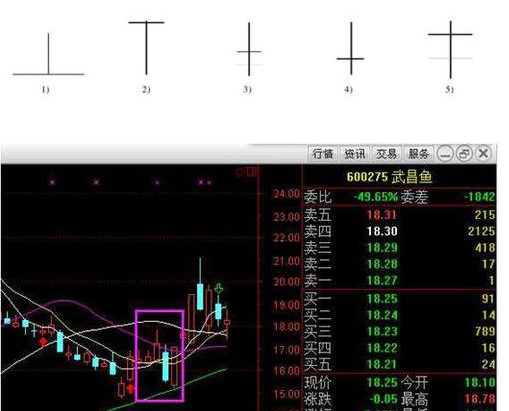Click the 24.00 price axis label
This screenshot has width=509, height=411.
tap(287, 194)
